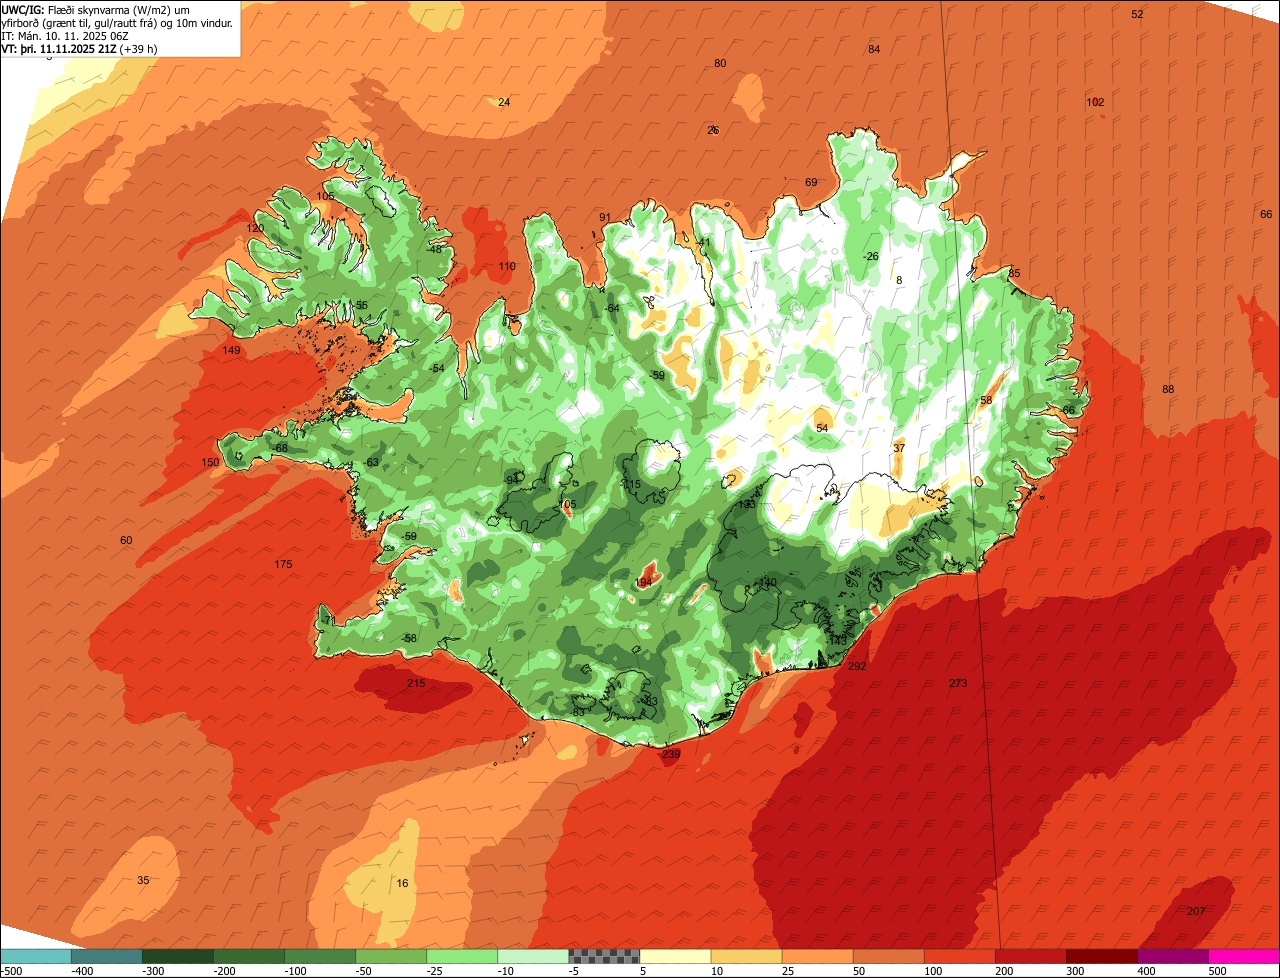Click the legend swatch between 50 and 100
Screen dimensions: 1280x978
pyautogui.click(x=888, y=956)
